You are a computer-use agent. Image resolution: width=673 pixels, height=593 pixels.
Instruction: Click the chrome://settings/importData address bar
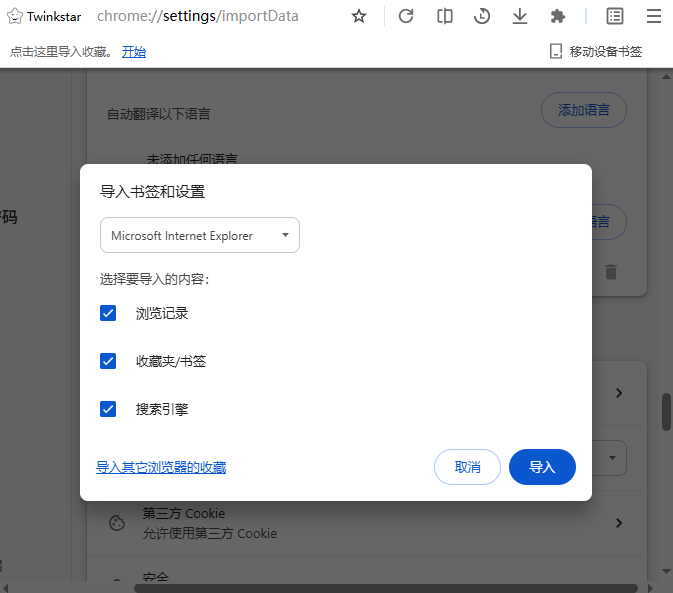click(x=197, y=16)
